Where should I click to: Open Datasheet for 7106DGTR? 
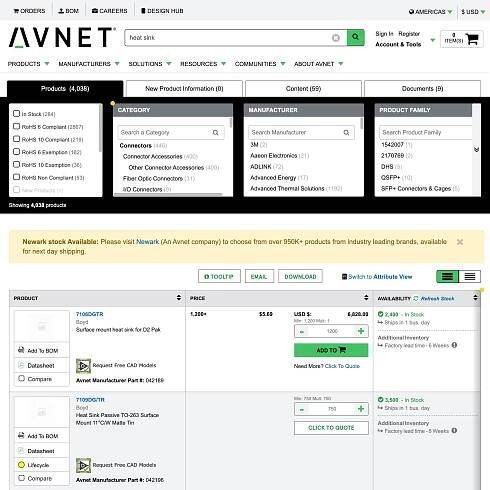tap(42, 366)
